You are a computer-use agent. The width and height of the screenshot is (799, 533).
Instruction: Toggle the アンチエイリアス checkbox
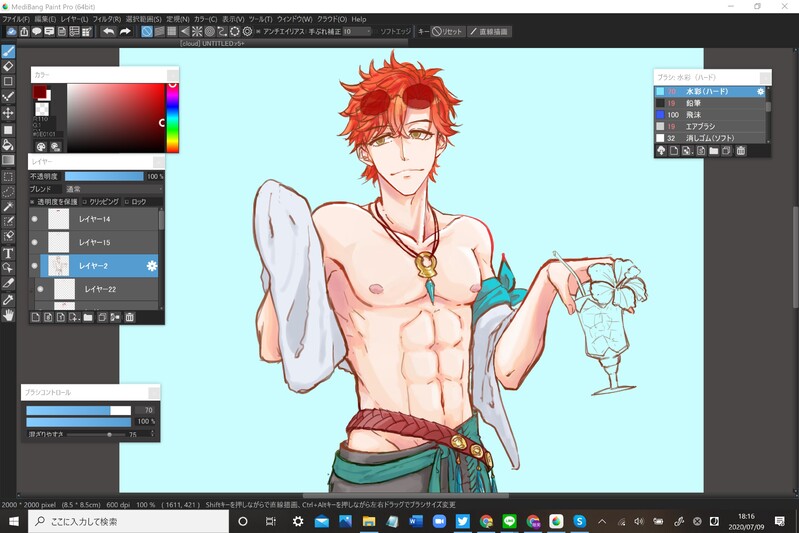[258, 32]
